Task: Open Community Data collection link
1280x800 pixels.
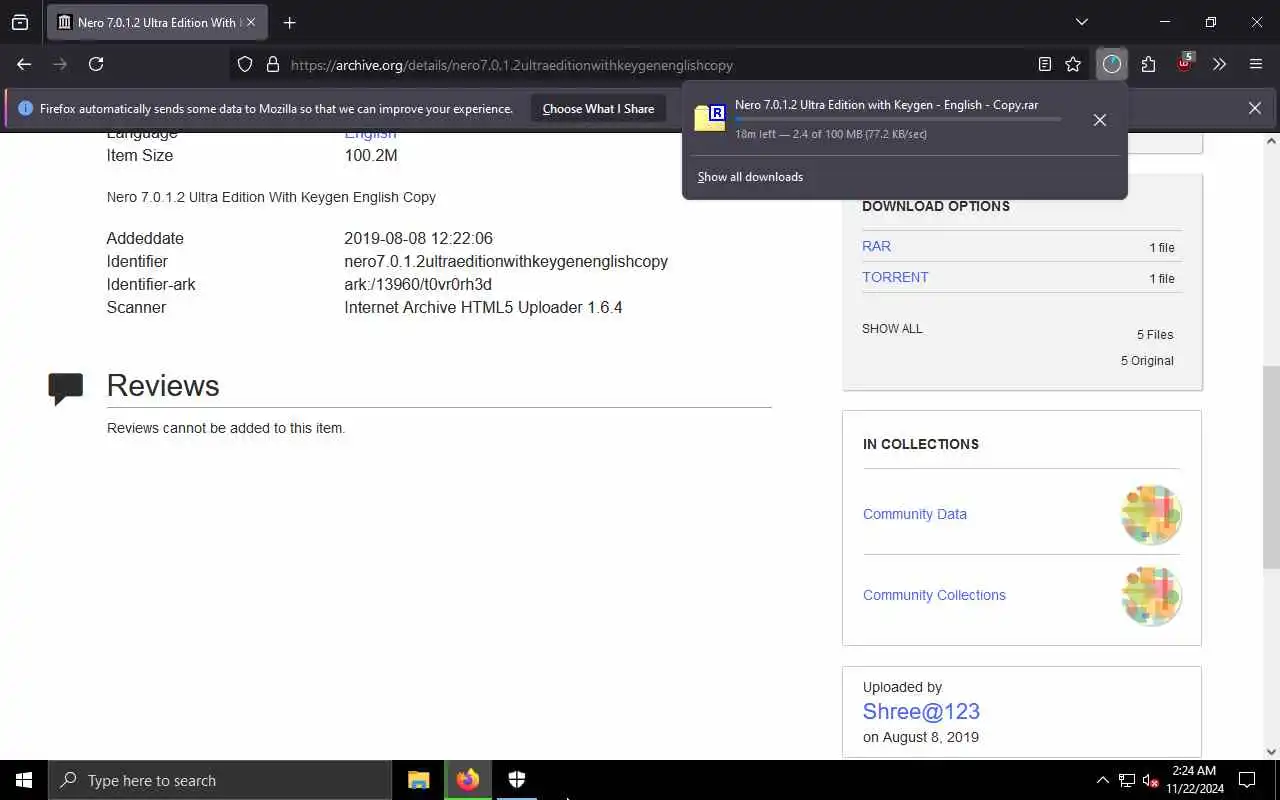Action: (x=914, y=514)
